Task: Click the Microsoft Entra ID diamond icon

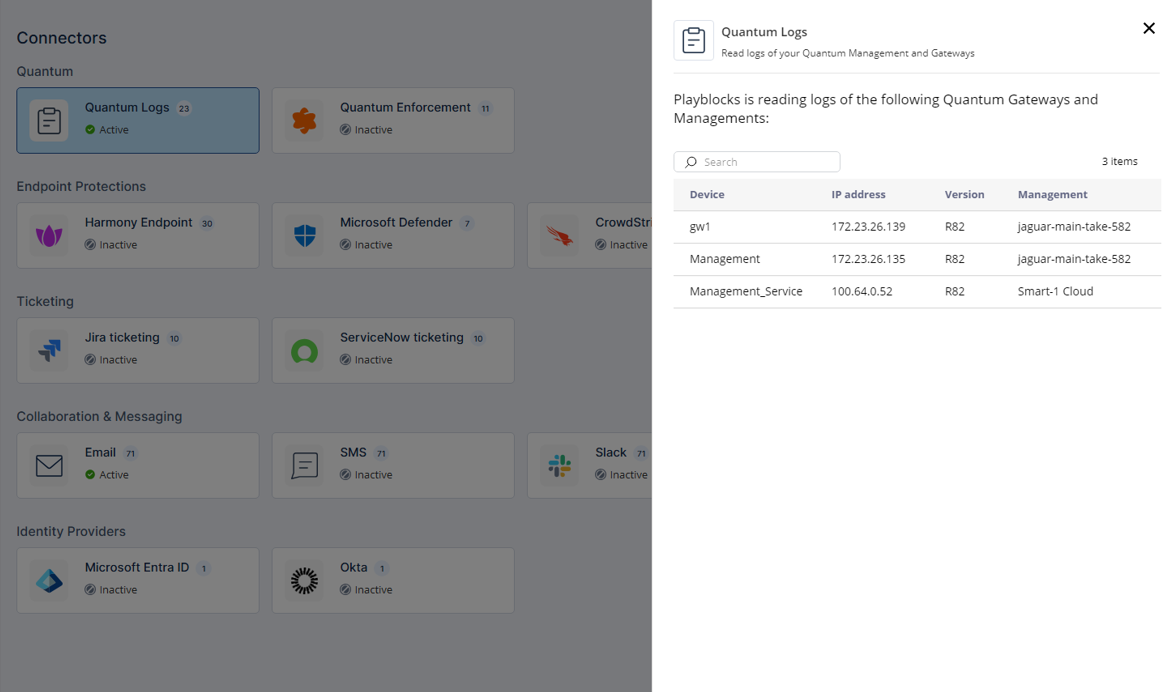Action: [x=49, y=581]
